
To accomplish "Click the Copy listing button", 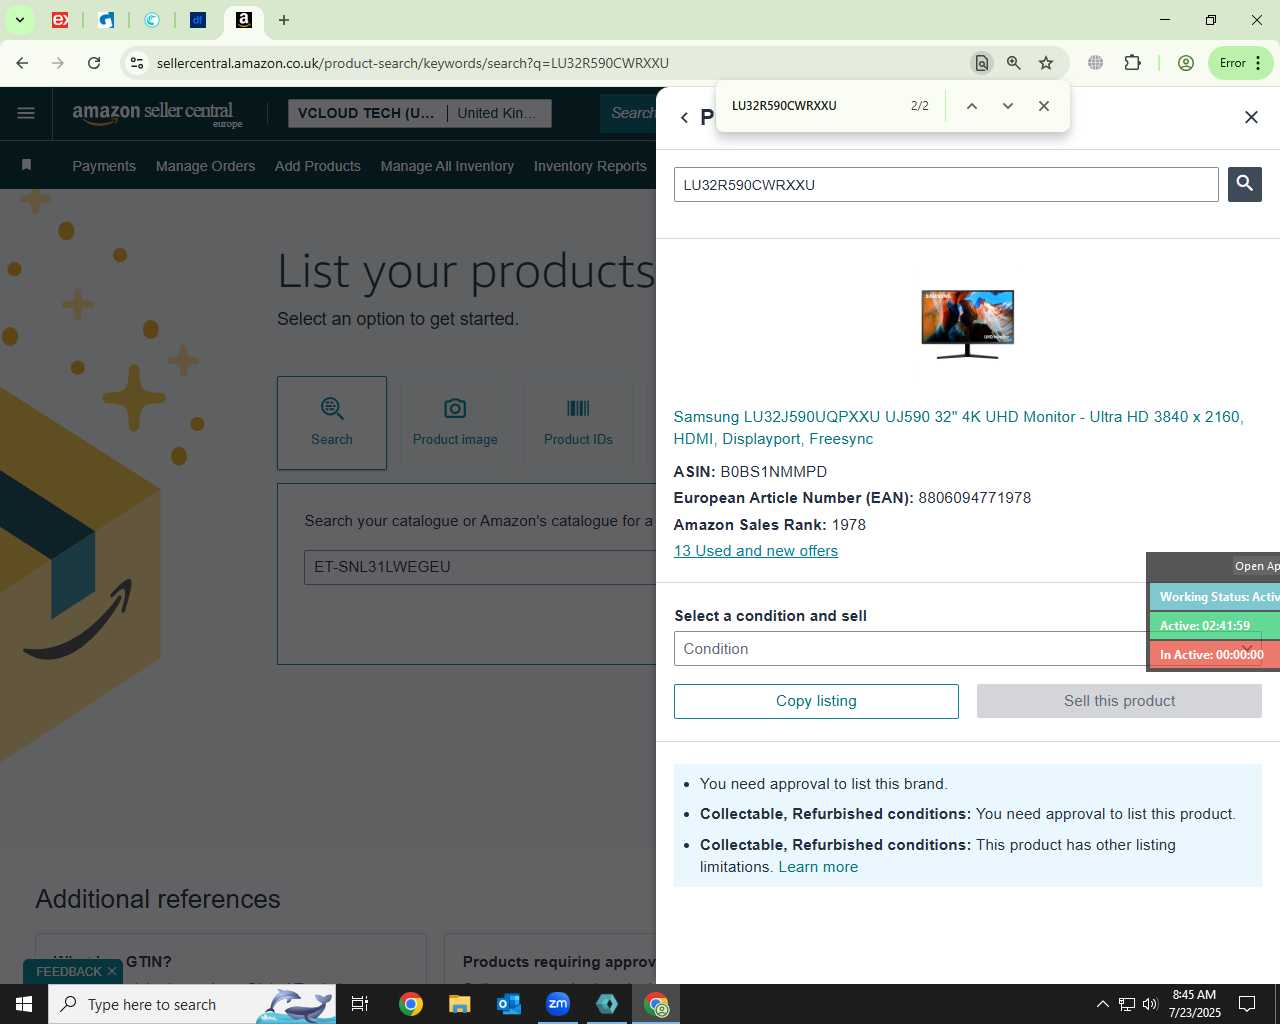I will point(816,701).
